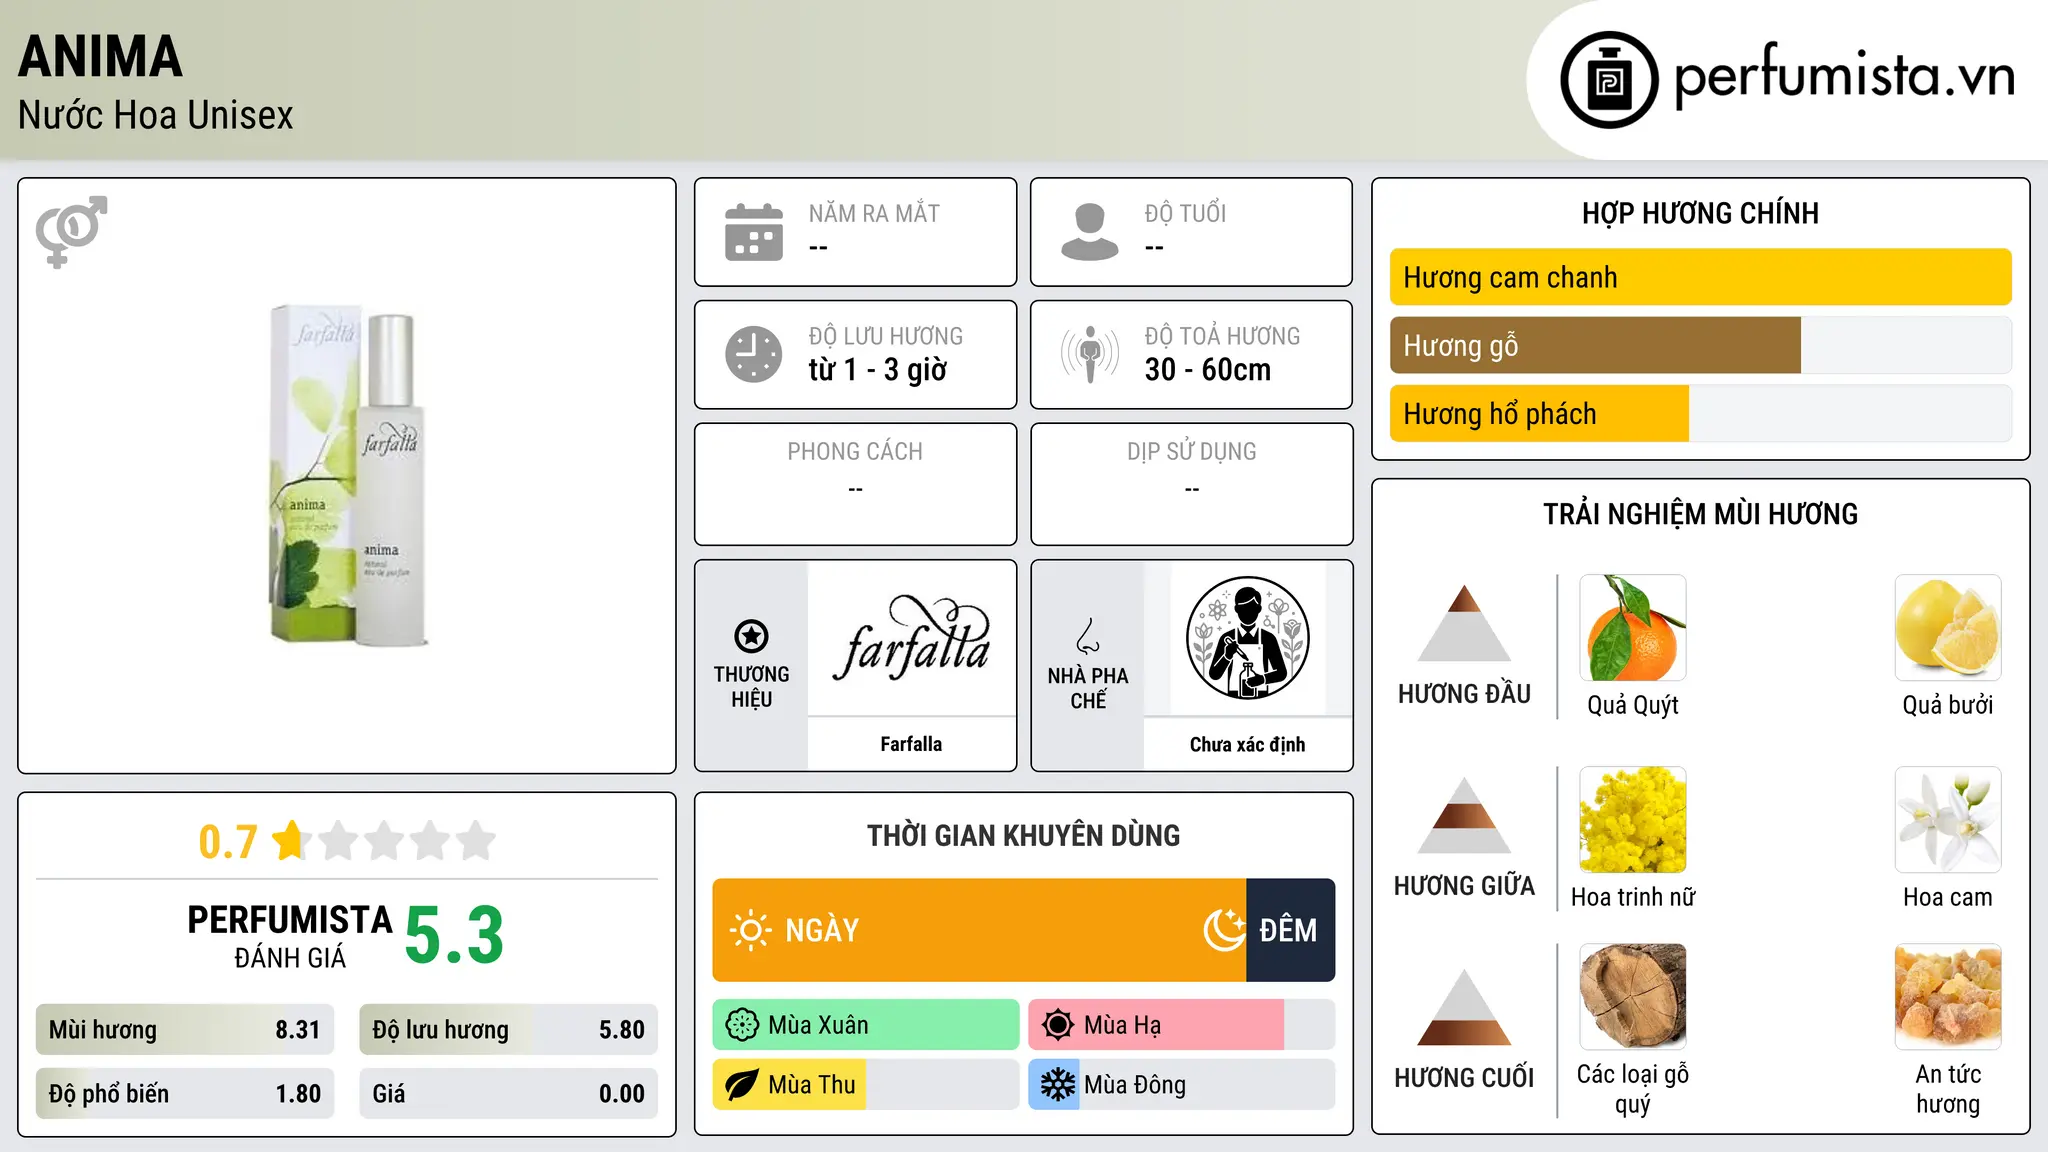Image resolution: width=2048 pixels, height=1152 pixels.
Task: Click the Mùa Thu season bar
Action: tap(866, 1085)
